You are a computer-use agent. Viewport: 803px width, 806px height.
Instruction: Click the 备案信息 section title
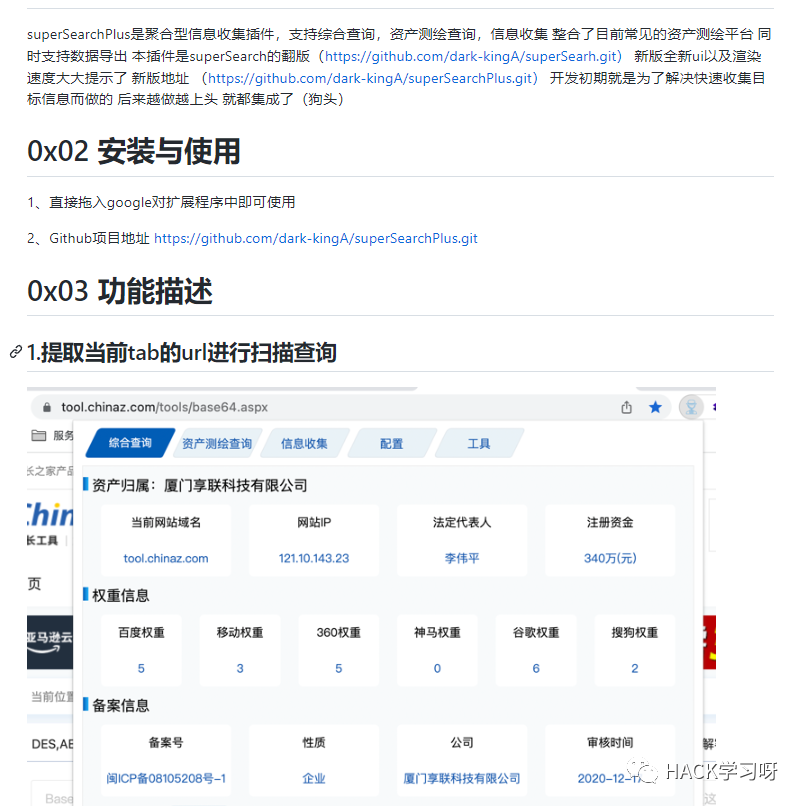(120, 705)
